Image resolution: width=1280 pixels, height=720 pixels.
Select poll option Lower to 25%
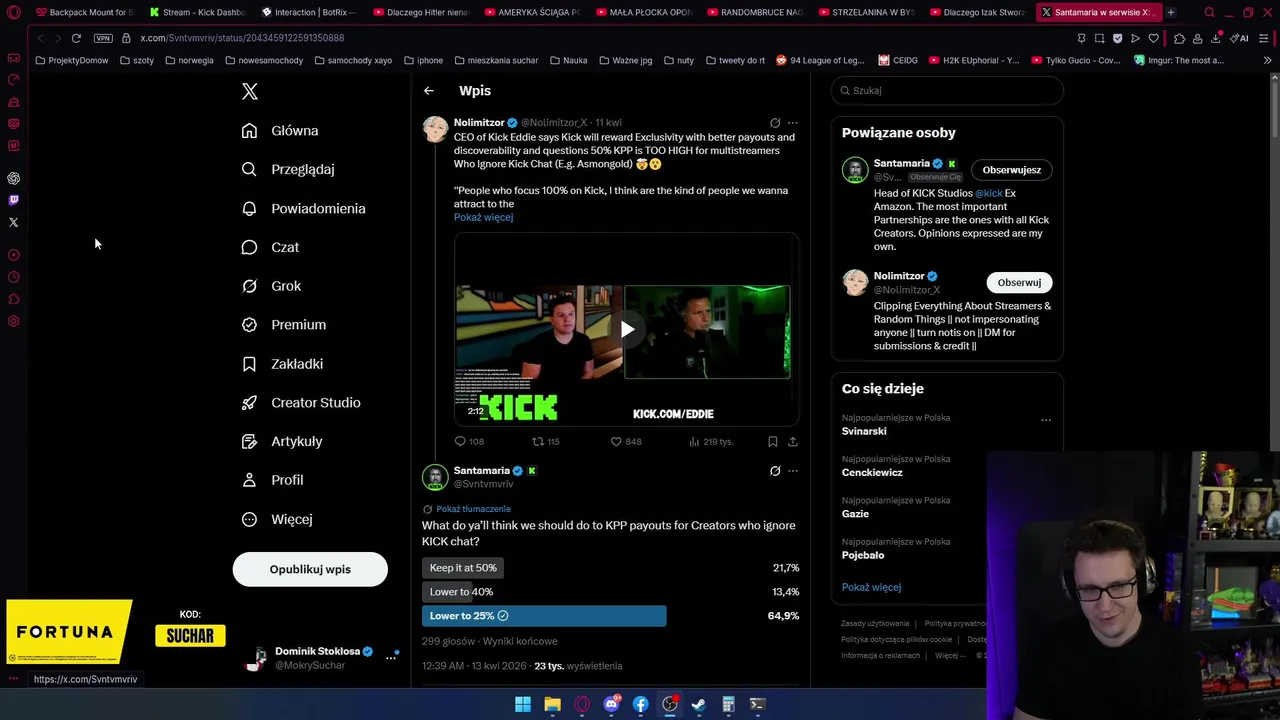coord(544,616)
